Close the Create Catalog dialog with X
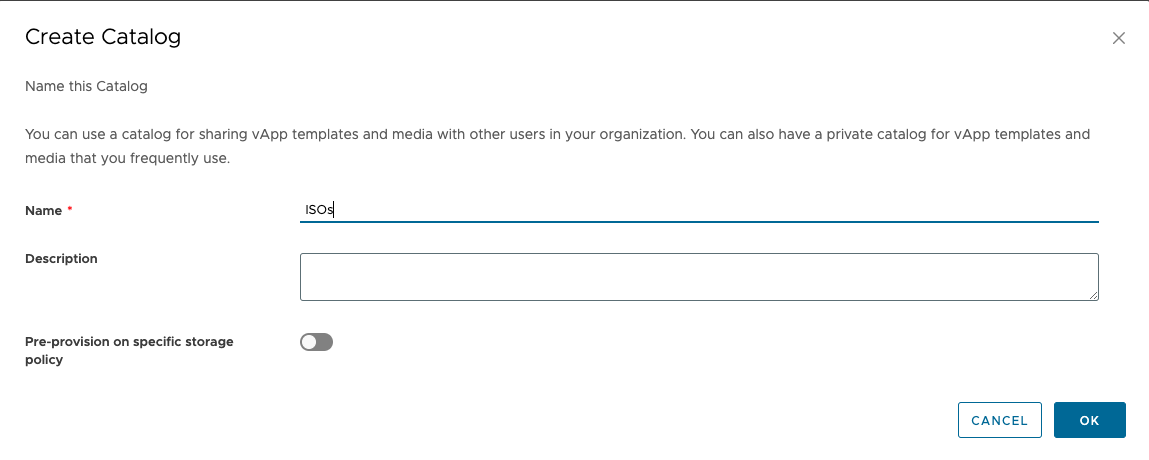The width and height of the screenshot is (1149, 460). 1118,38
